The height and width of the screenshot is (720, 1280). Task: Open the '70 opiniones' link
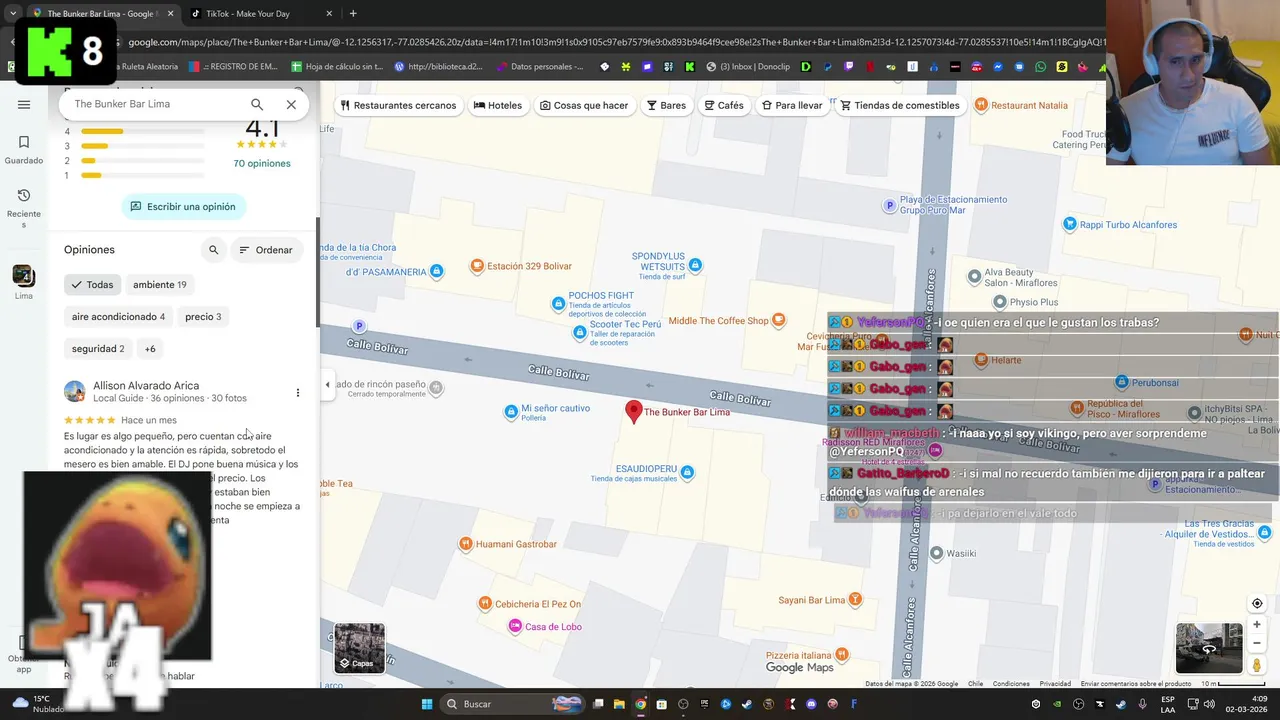[262, 163]
